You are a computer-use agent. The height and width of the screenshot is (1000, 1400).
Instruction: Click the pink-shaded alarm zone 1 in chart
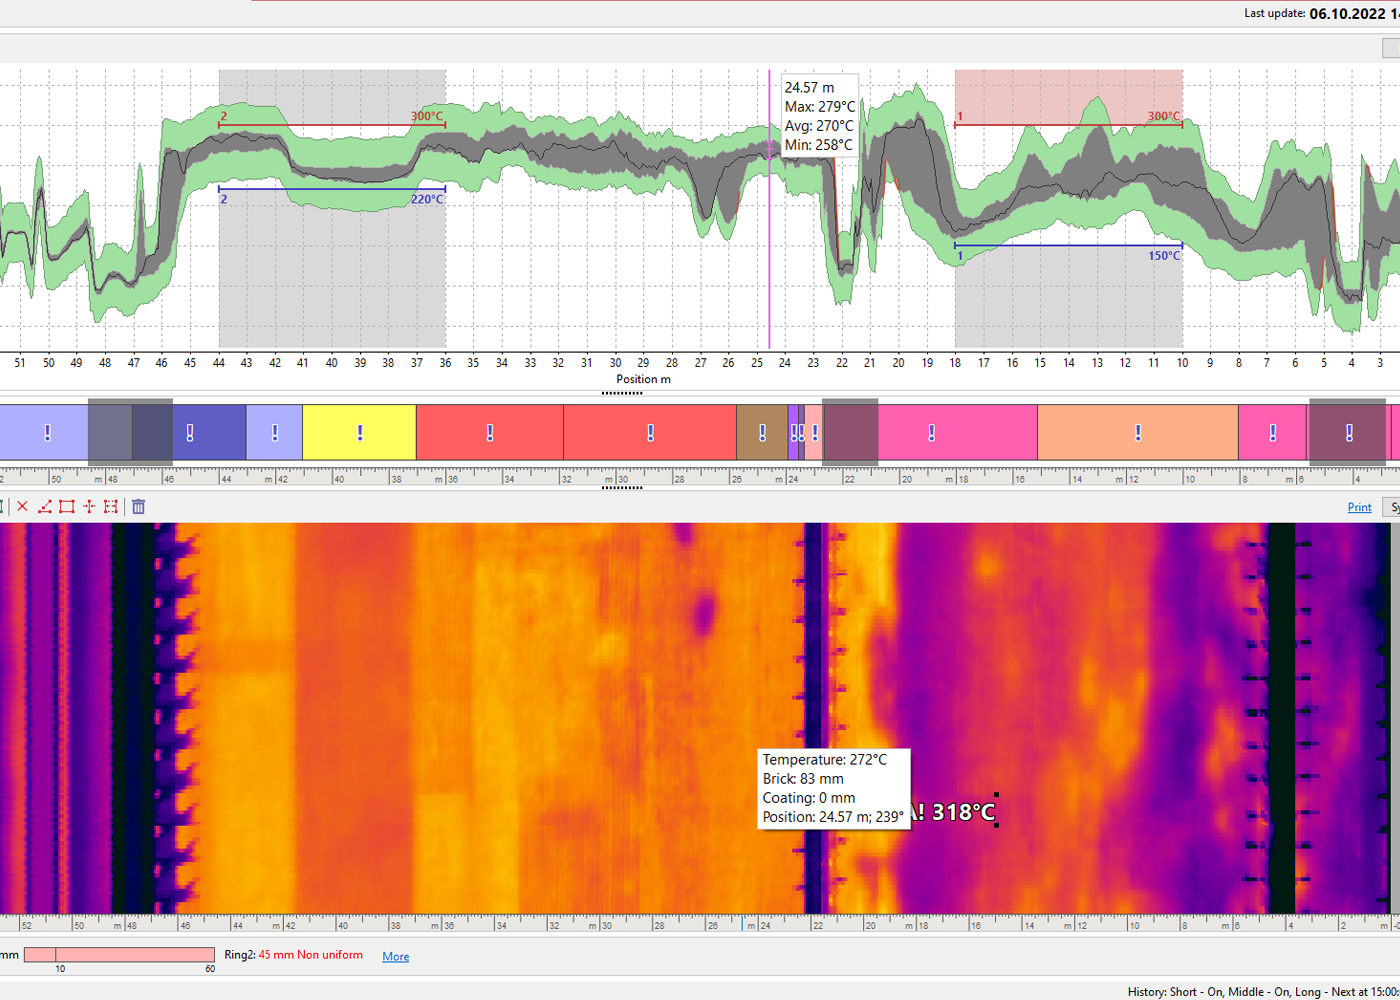pos(1068,96)
